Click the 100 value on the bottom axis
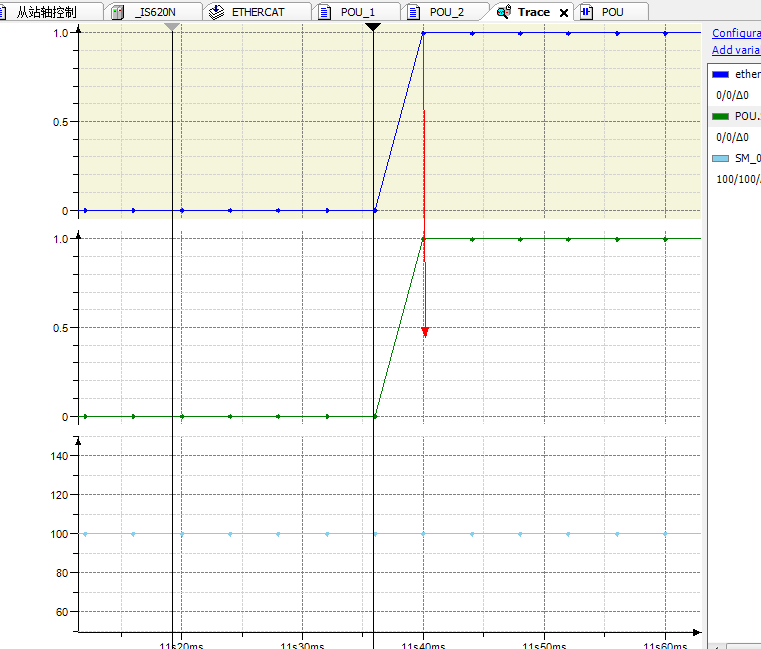This screenshot has width=761, height=649. (59, 534)
